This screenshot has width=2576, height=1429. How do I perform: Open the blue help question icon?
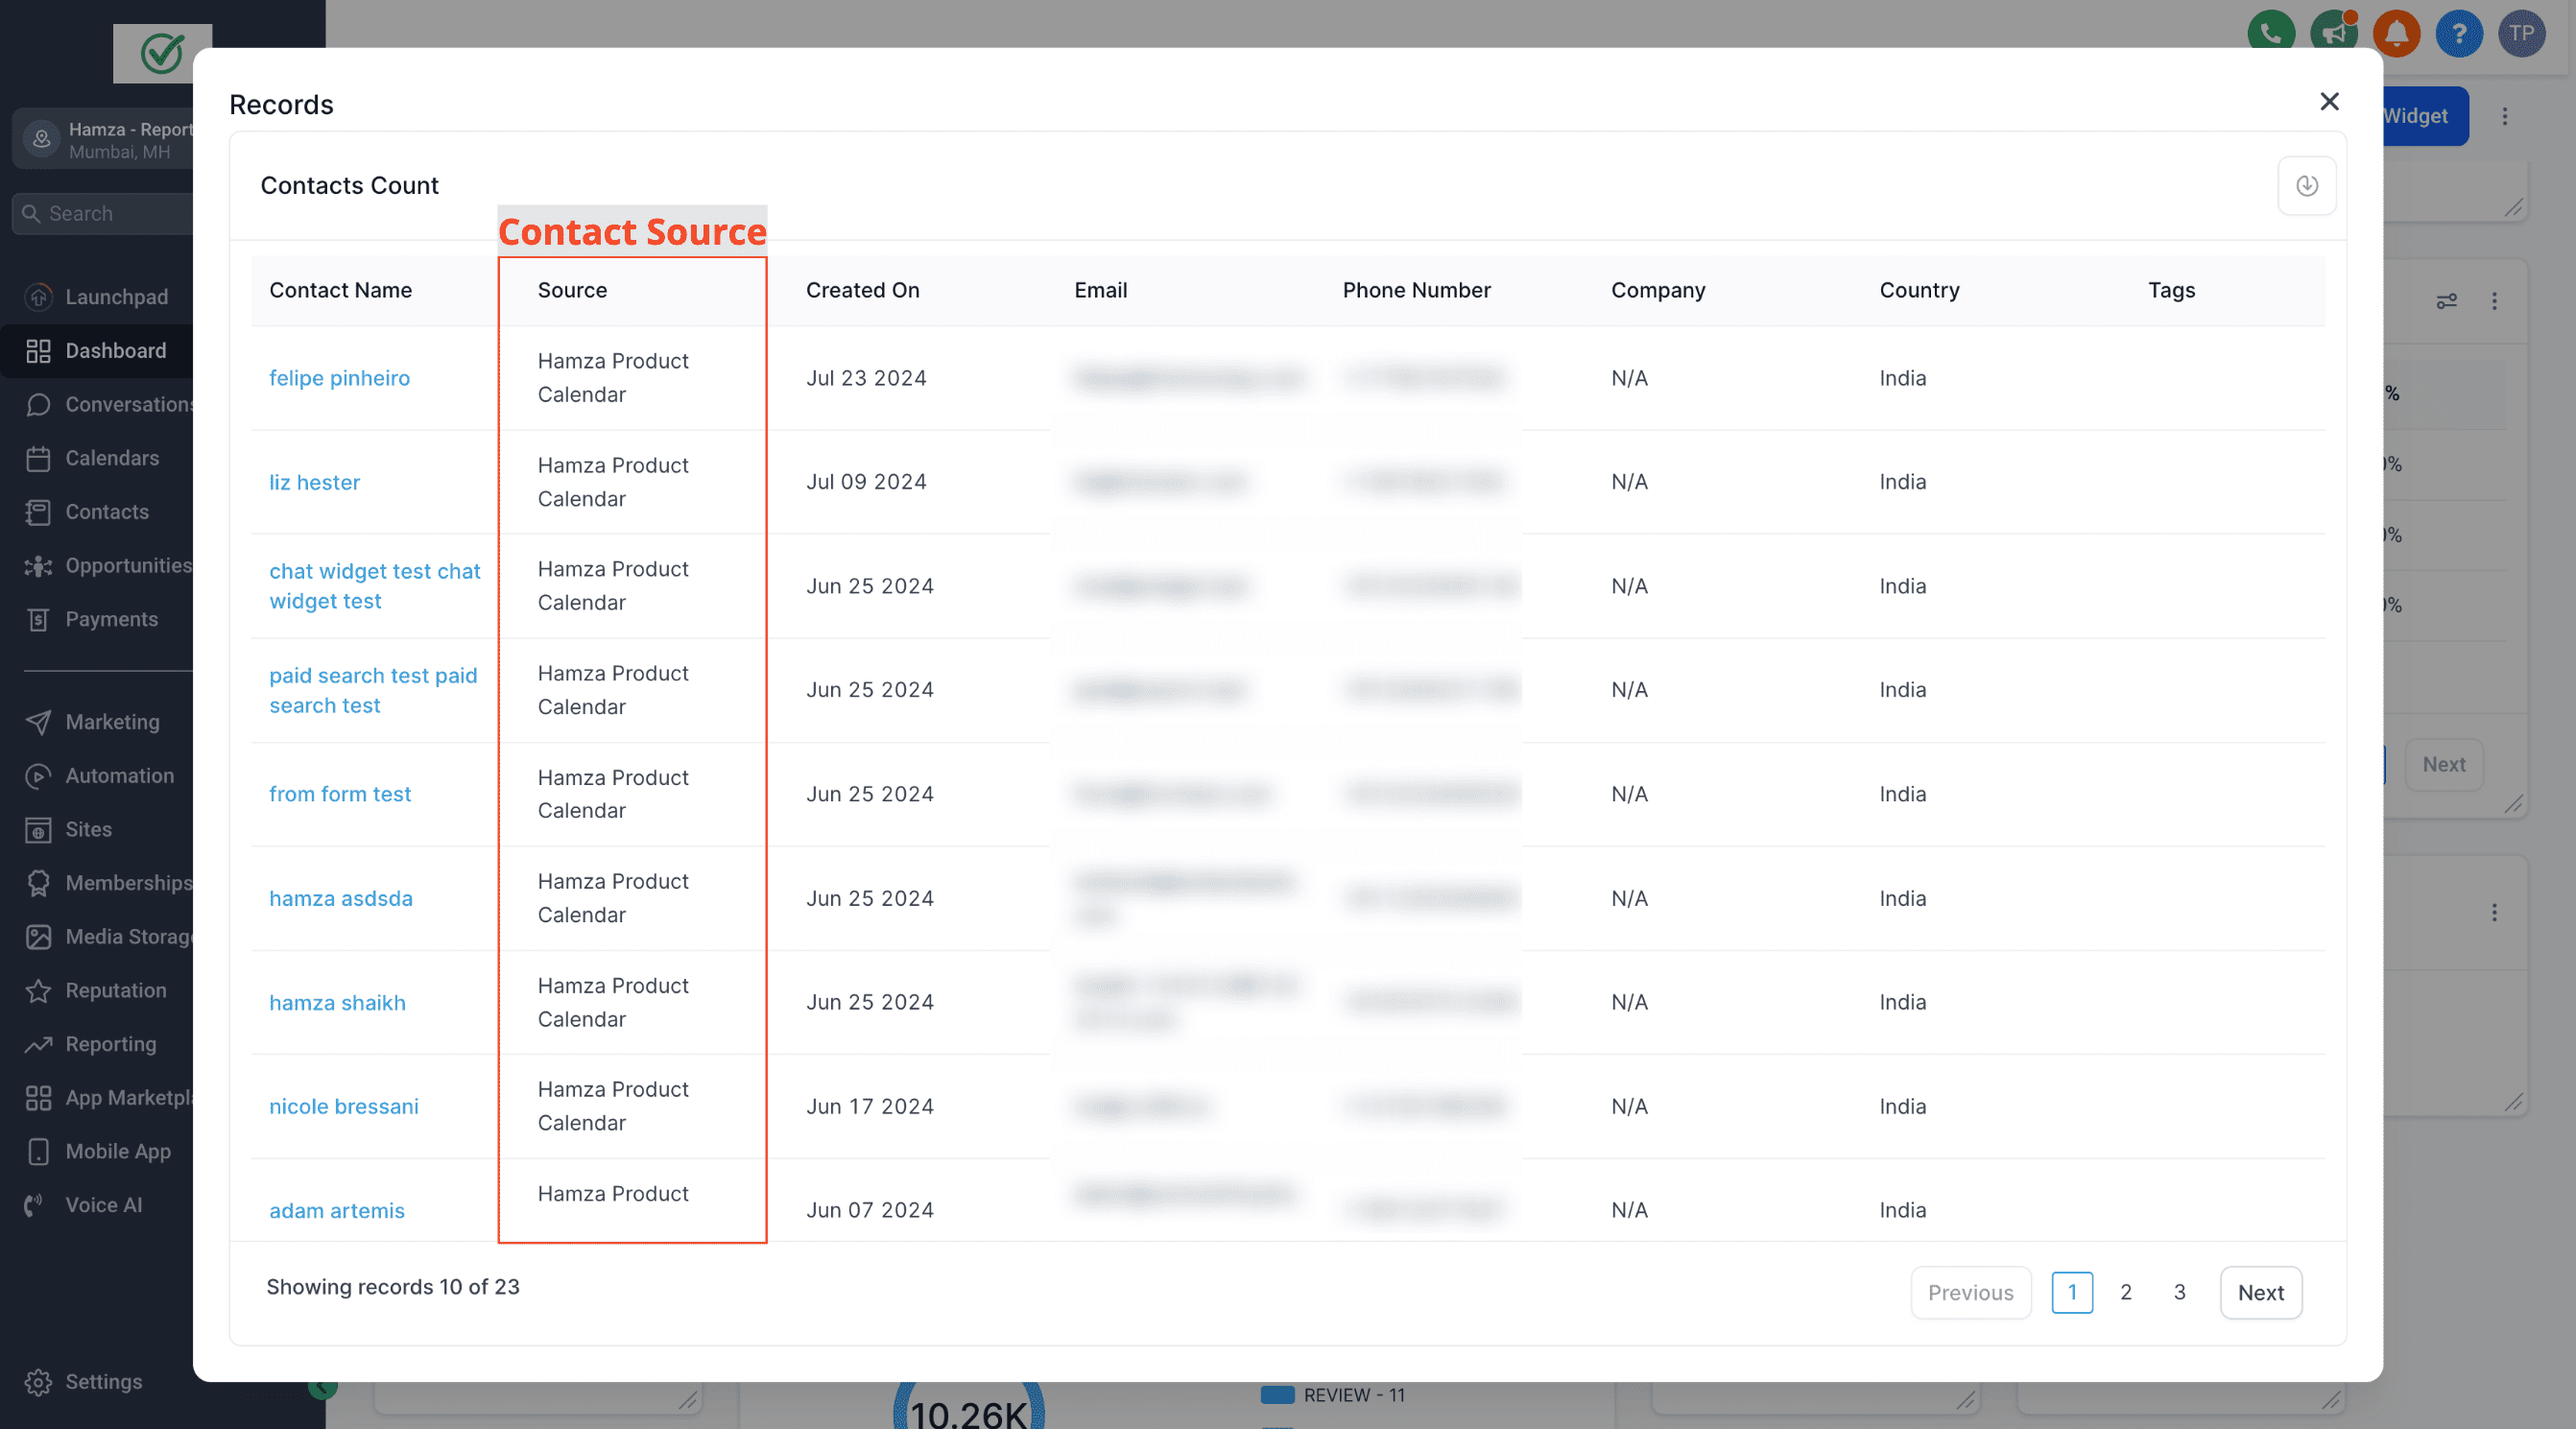coord(2459,33)
